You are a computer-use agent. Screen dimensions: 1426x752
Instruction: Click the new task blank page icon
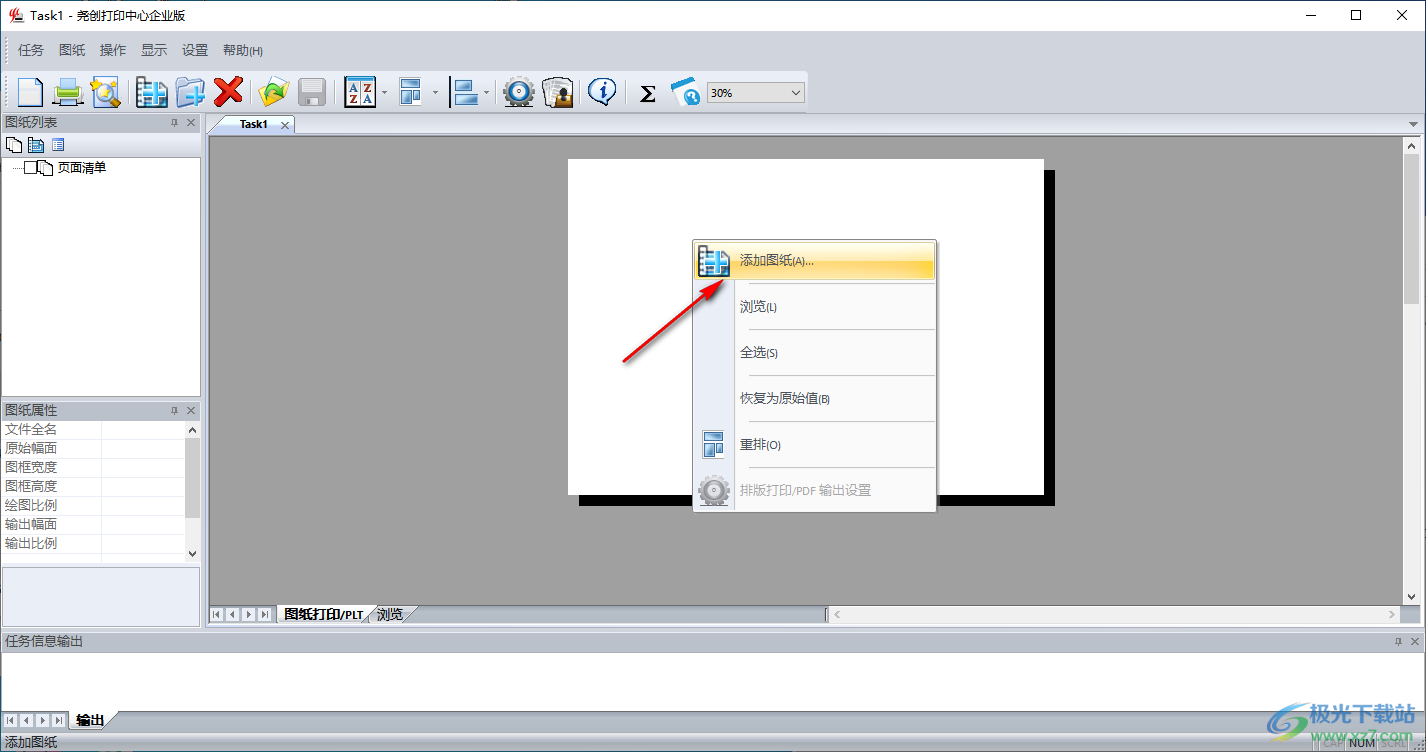(x=30, y=92)
